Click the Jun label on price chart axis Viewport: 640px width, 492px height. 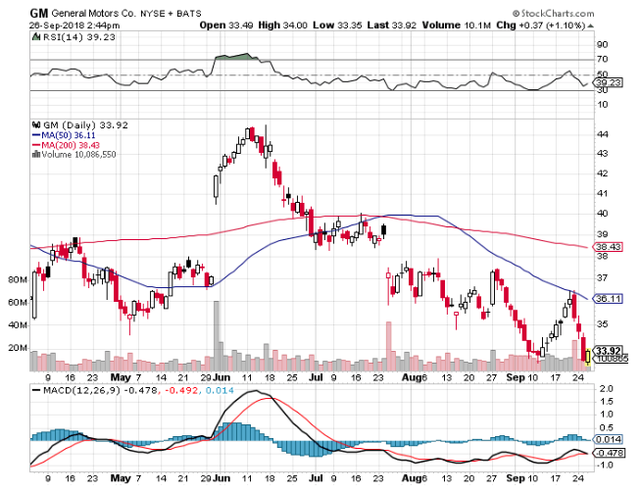[221, 377]
